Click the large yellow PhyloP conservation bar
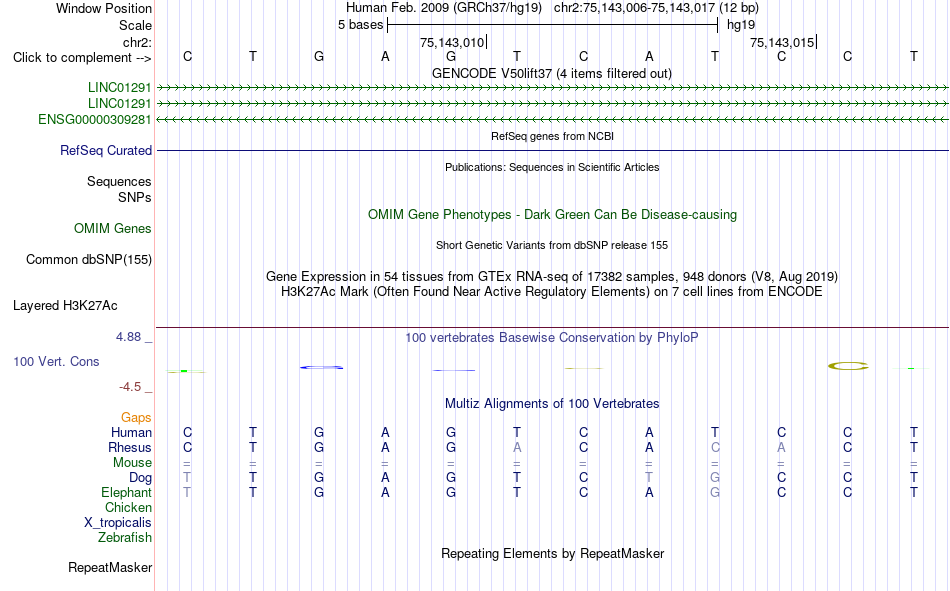The image size is (950, 591). pos(848,366)
